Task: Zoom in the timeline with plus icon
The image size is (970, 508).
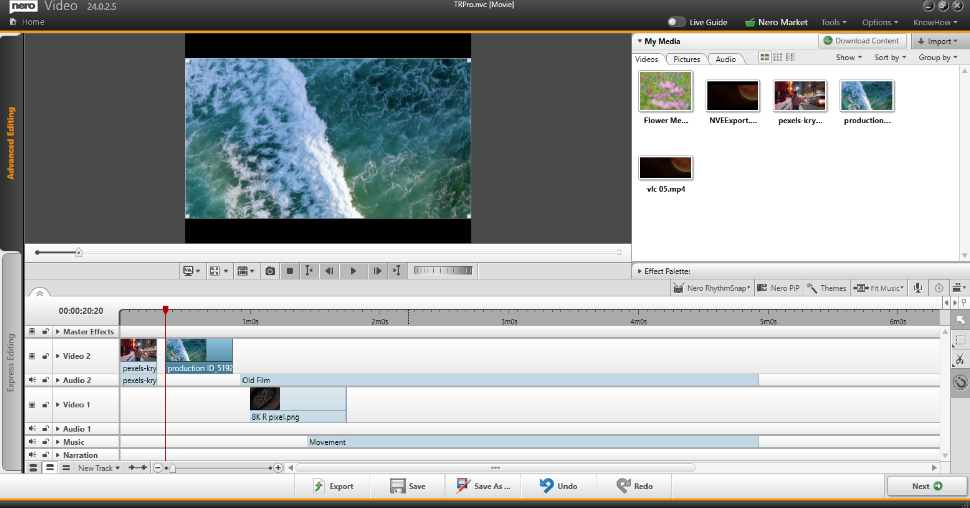Action: (x=278, y=468)
